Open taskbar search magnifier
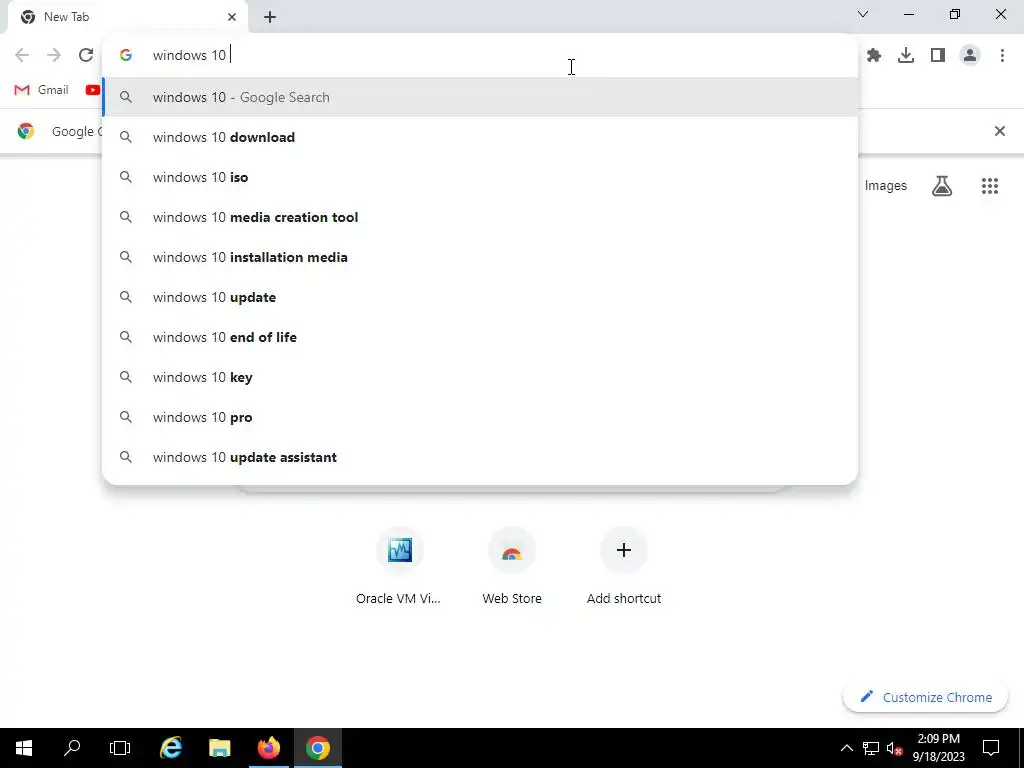 [x=72, y=748]
